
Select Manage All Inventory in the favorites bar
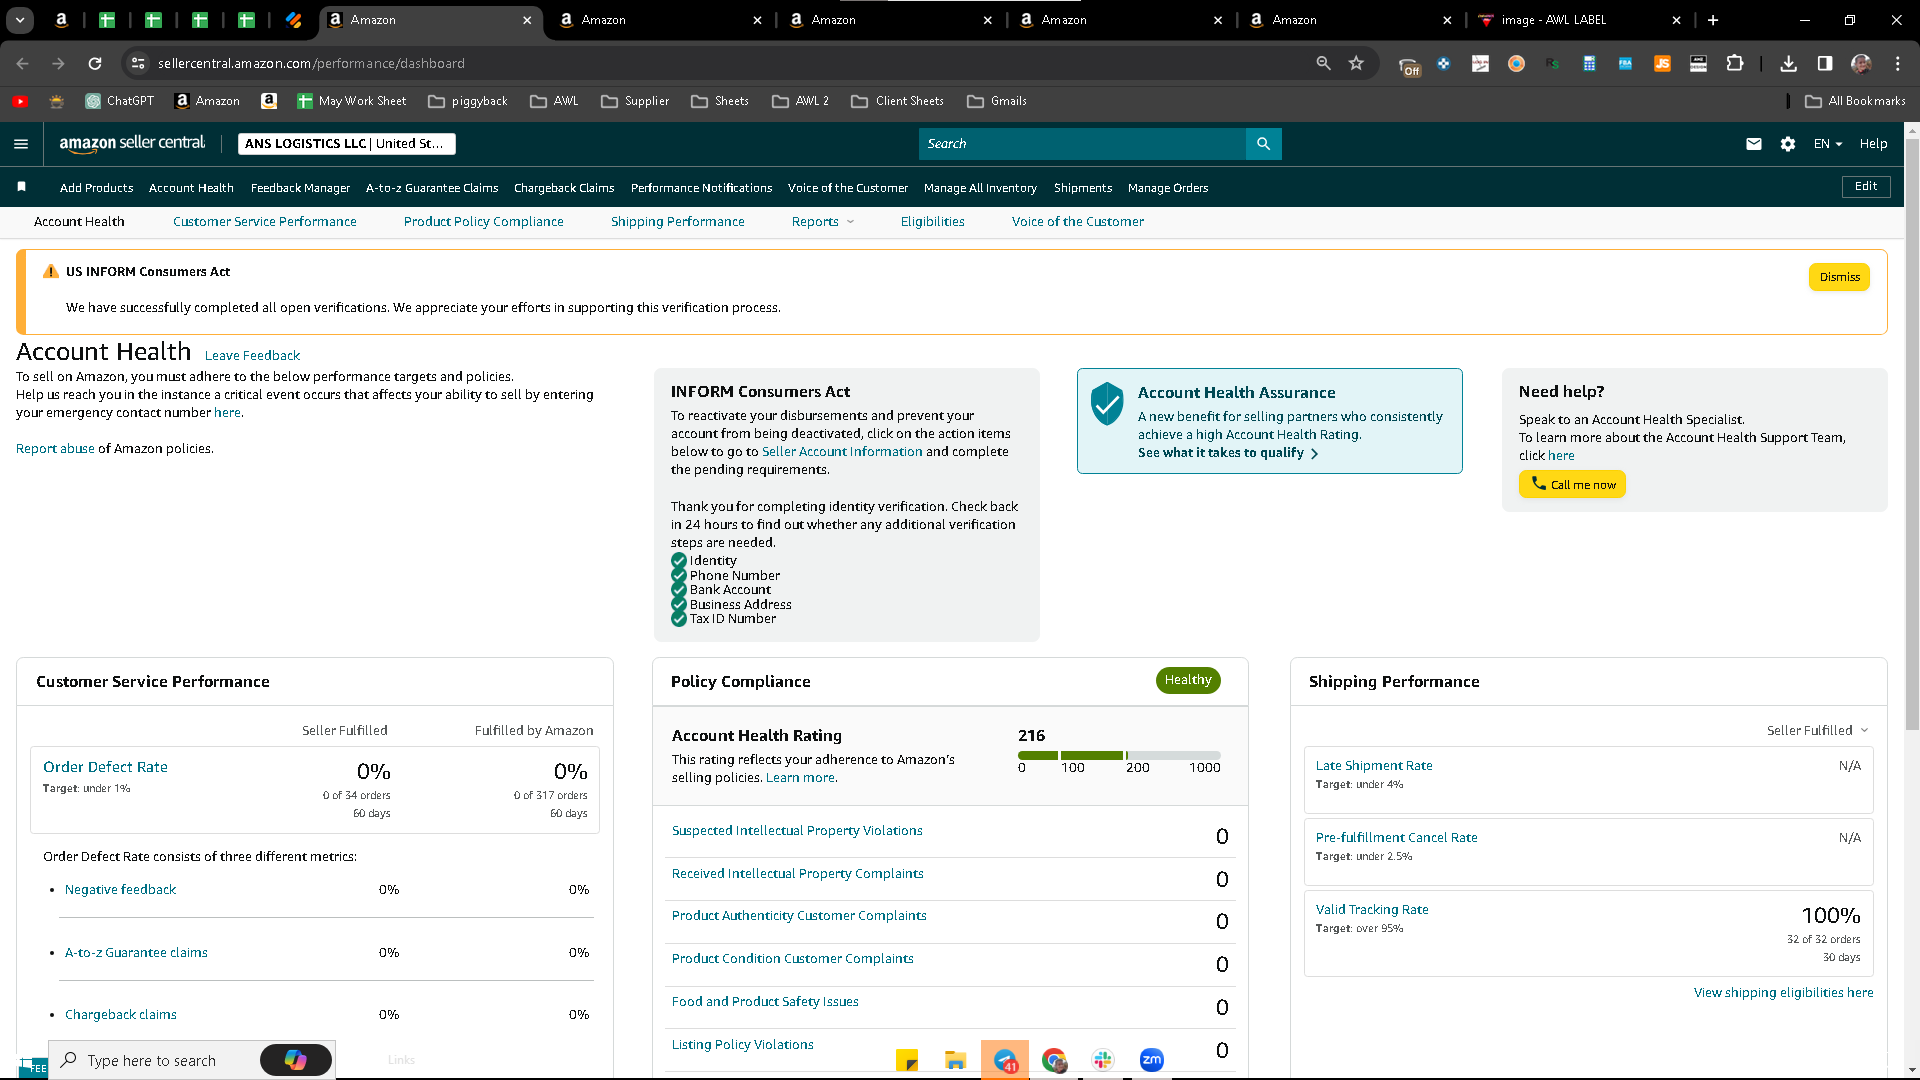click(980, 188)
